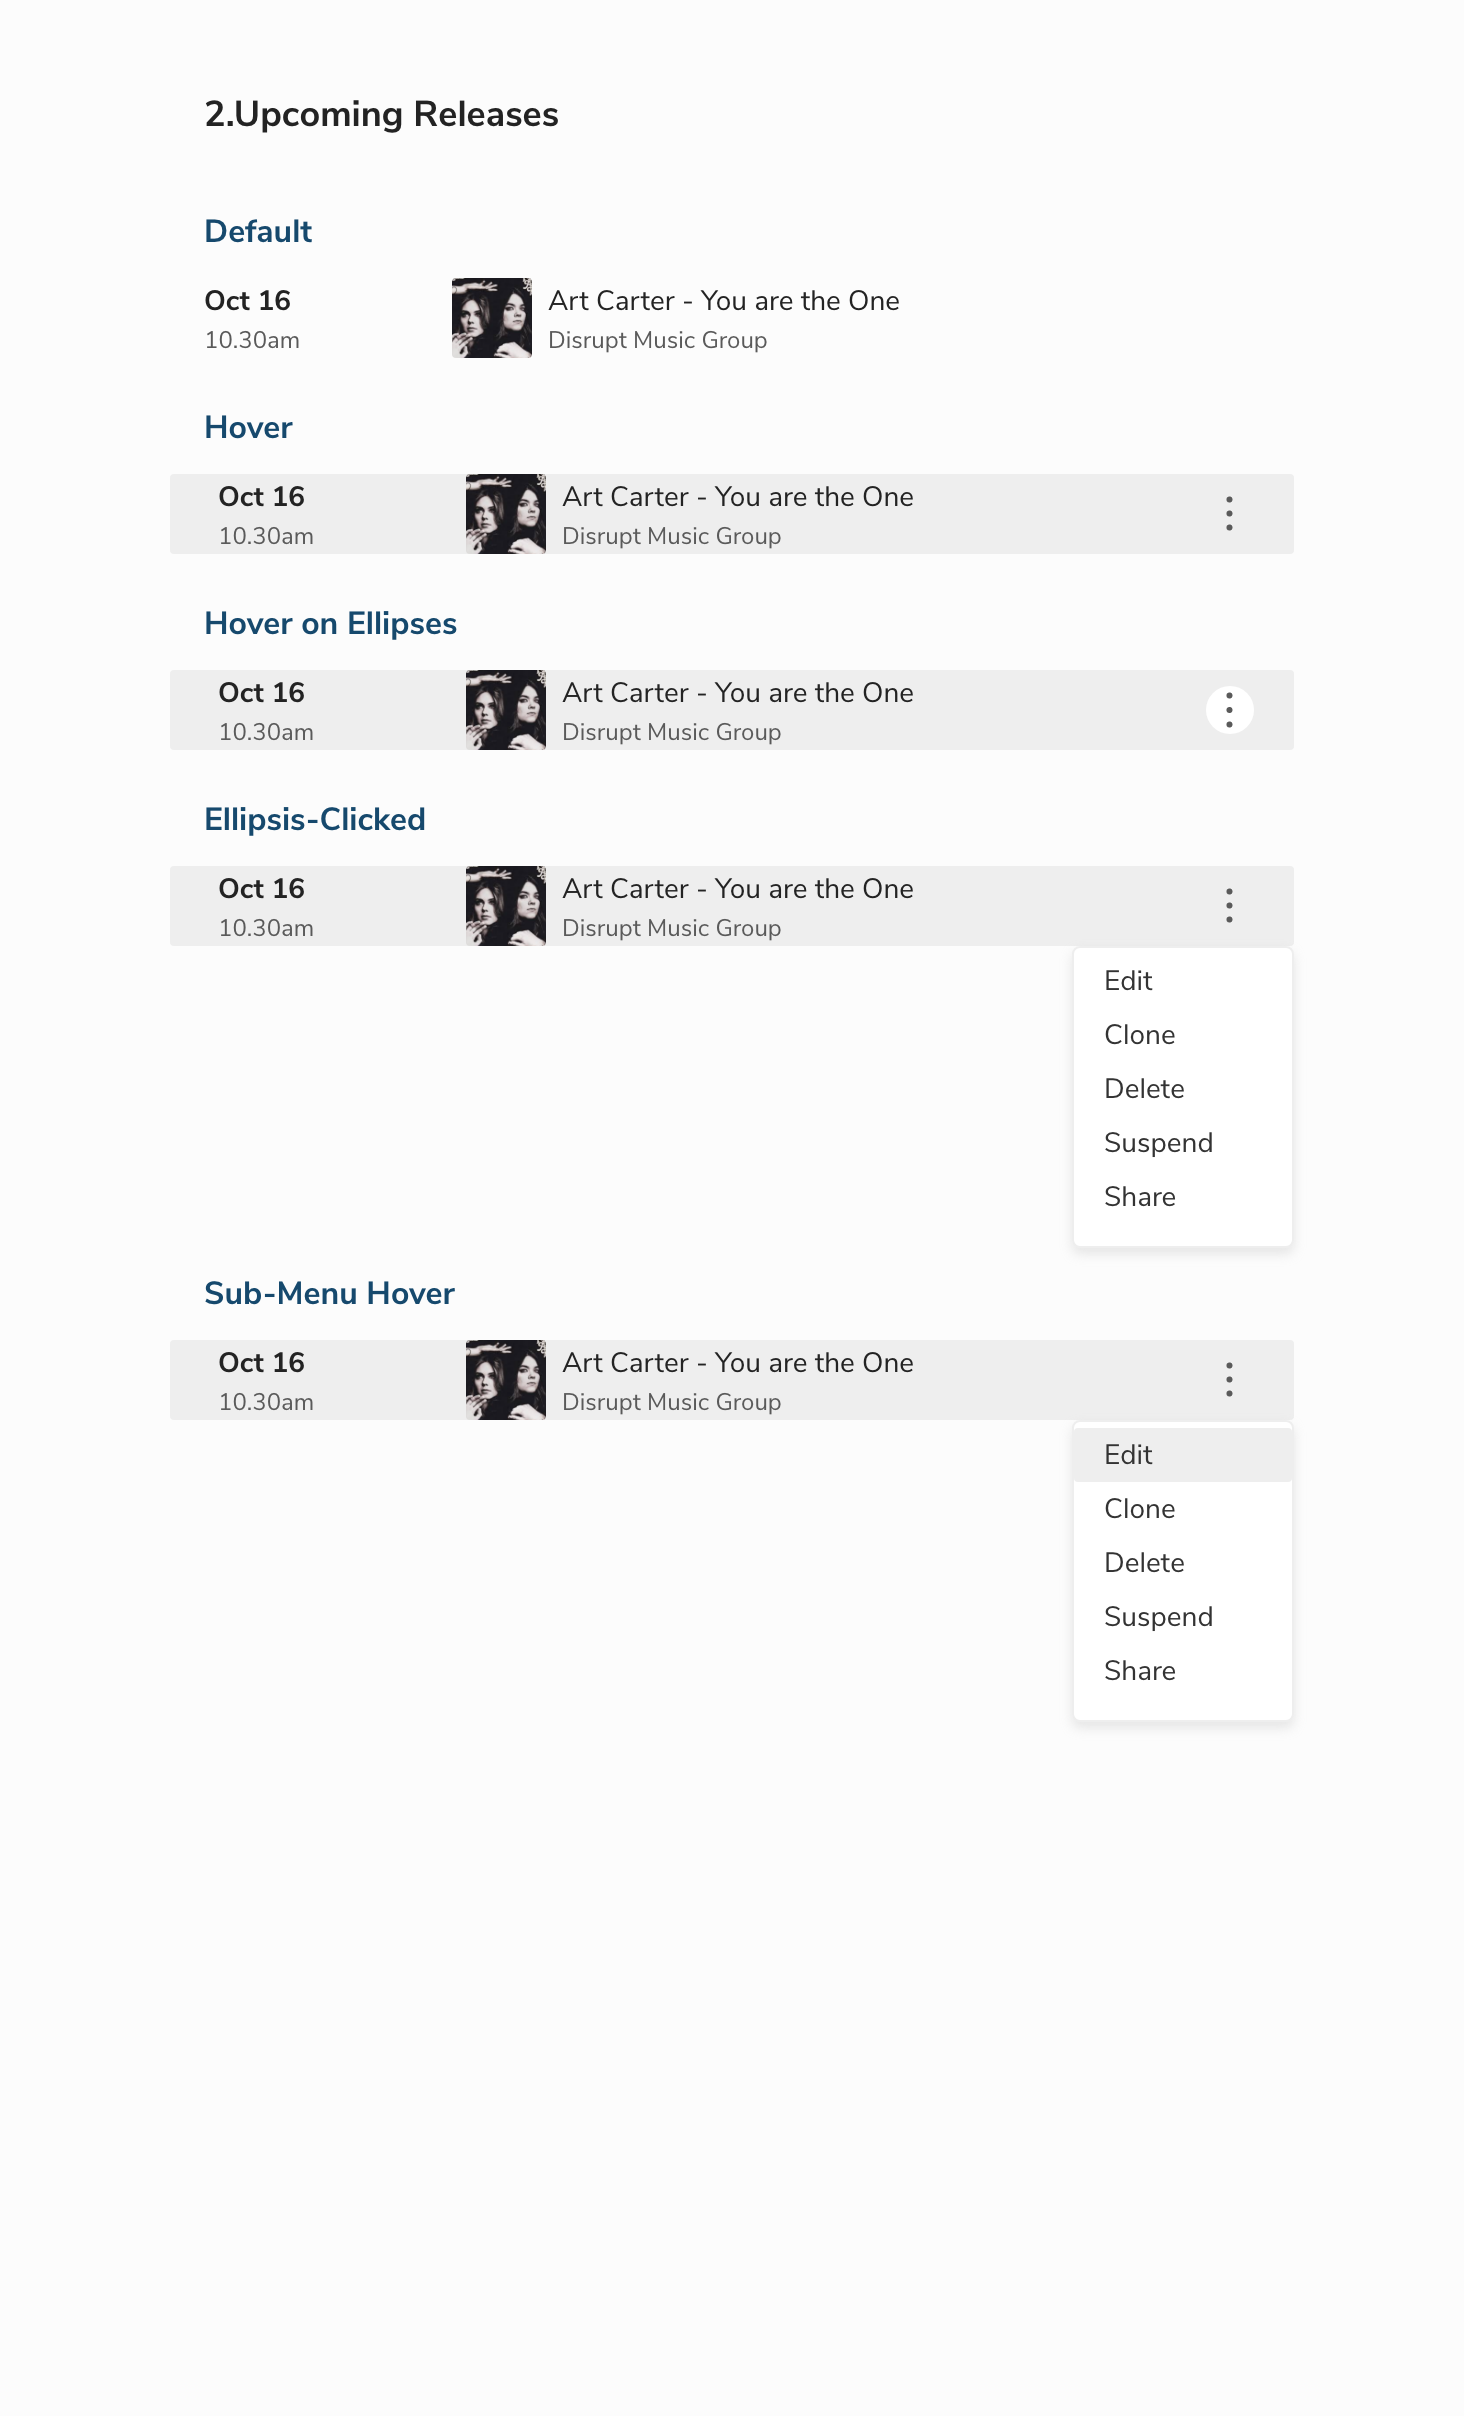Click the release title in Default row
Screen dimensions: 1464x2416
[724, 301]
